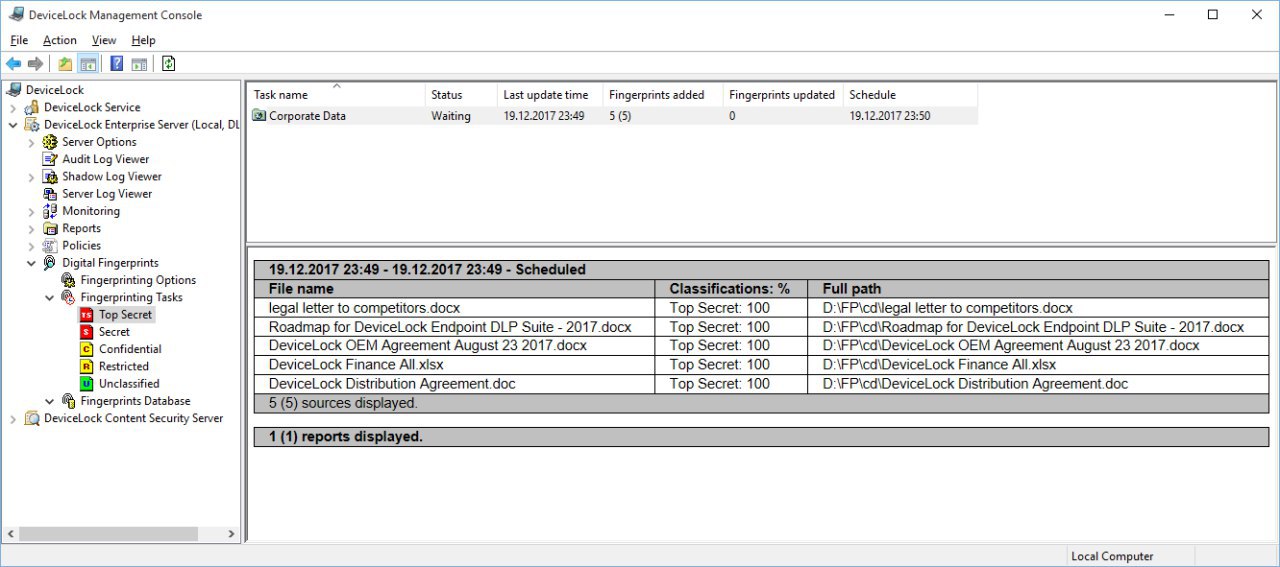This screenshot has width=1280, height=567.
Task: Click the tree pane scrollbar right arrow
Action: tap(231, 534)
